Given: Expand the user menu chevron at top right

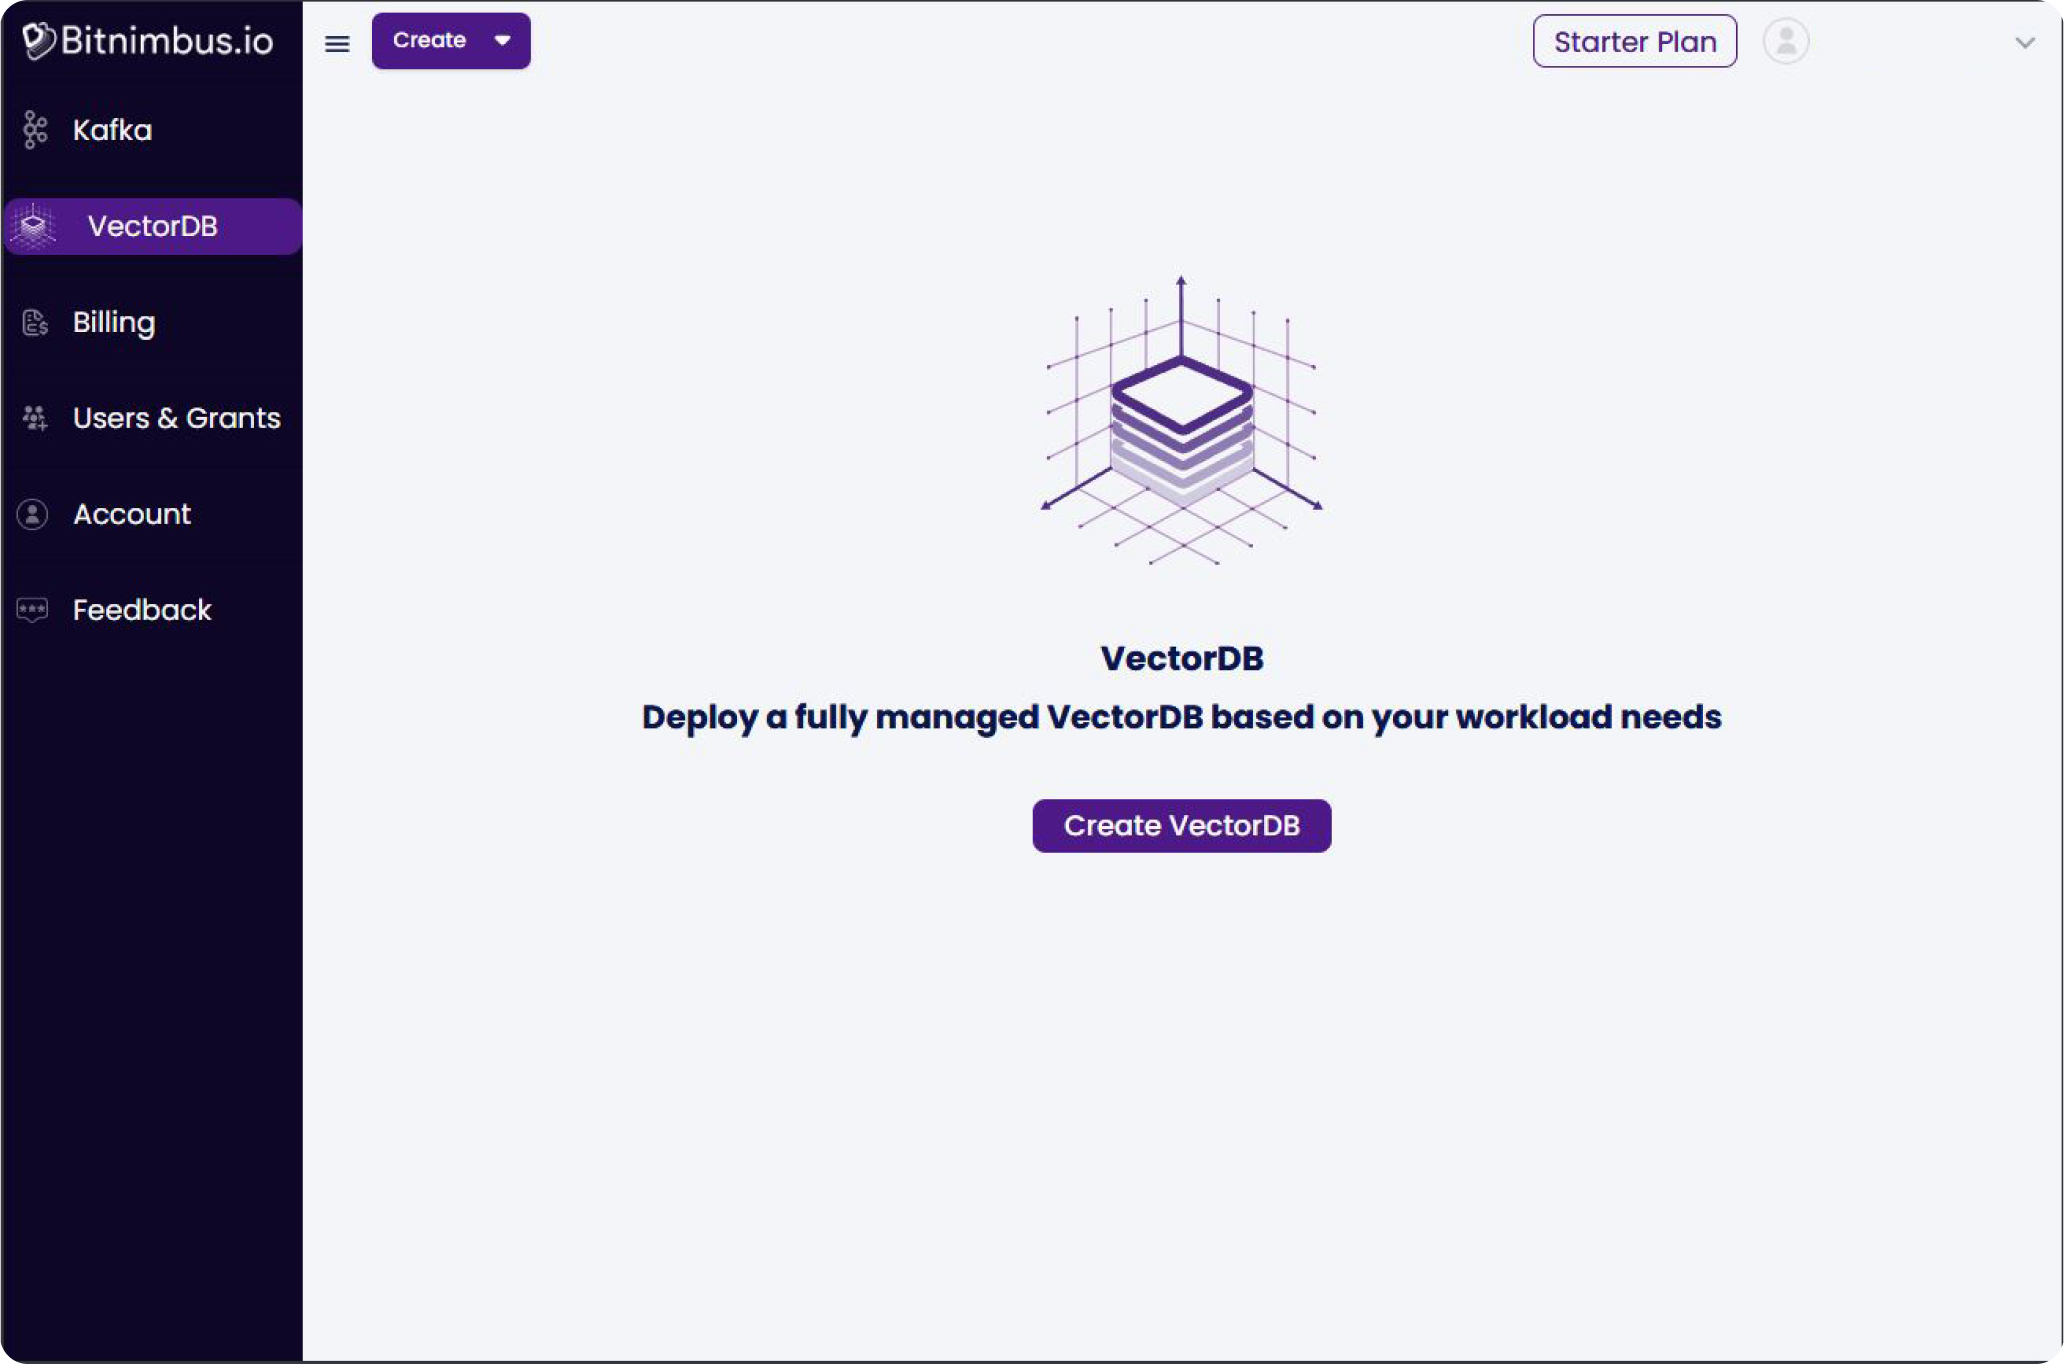Looking at the screenshot, I should click(x=2024, y=43).
